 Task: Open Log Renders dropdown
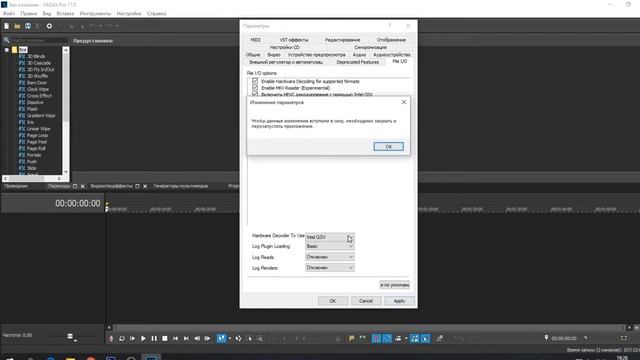pyautogui.click(x=330, y=267)
